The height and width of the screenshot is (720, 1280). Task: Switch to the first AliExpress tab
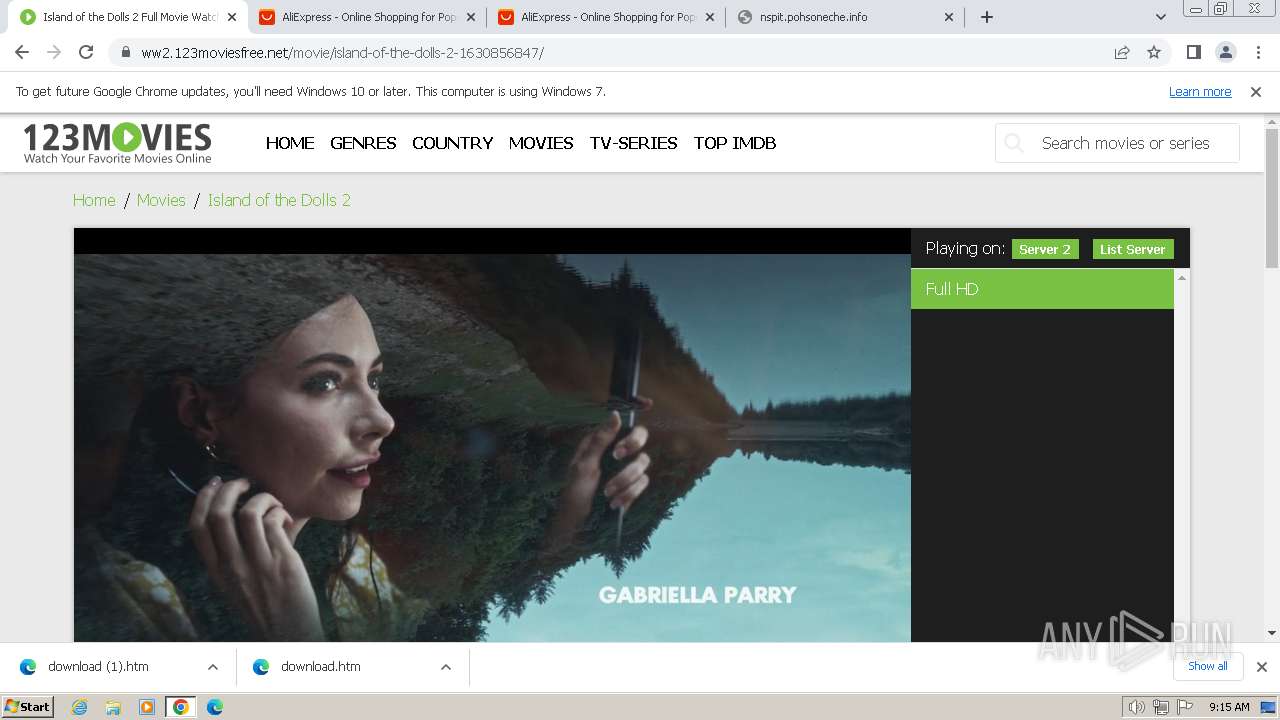(x=368, y=17)
